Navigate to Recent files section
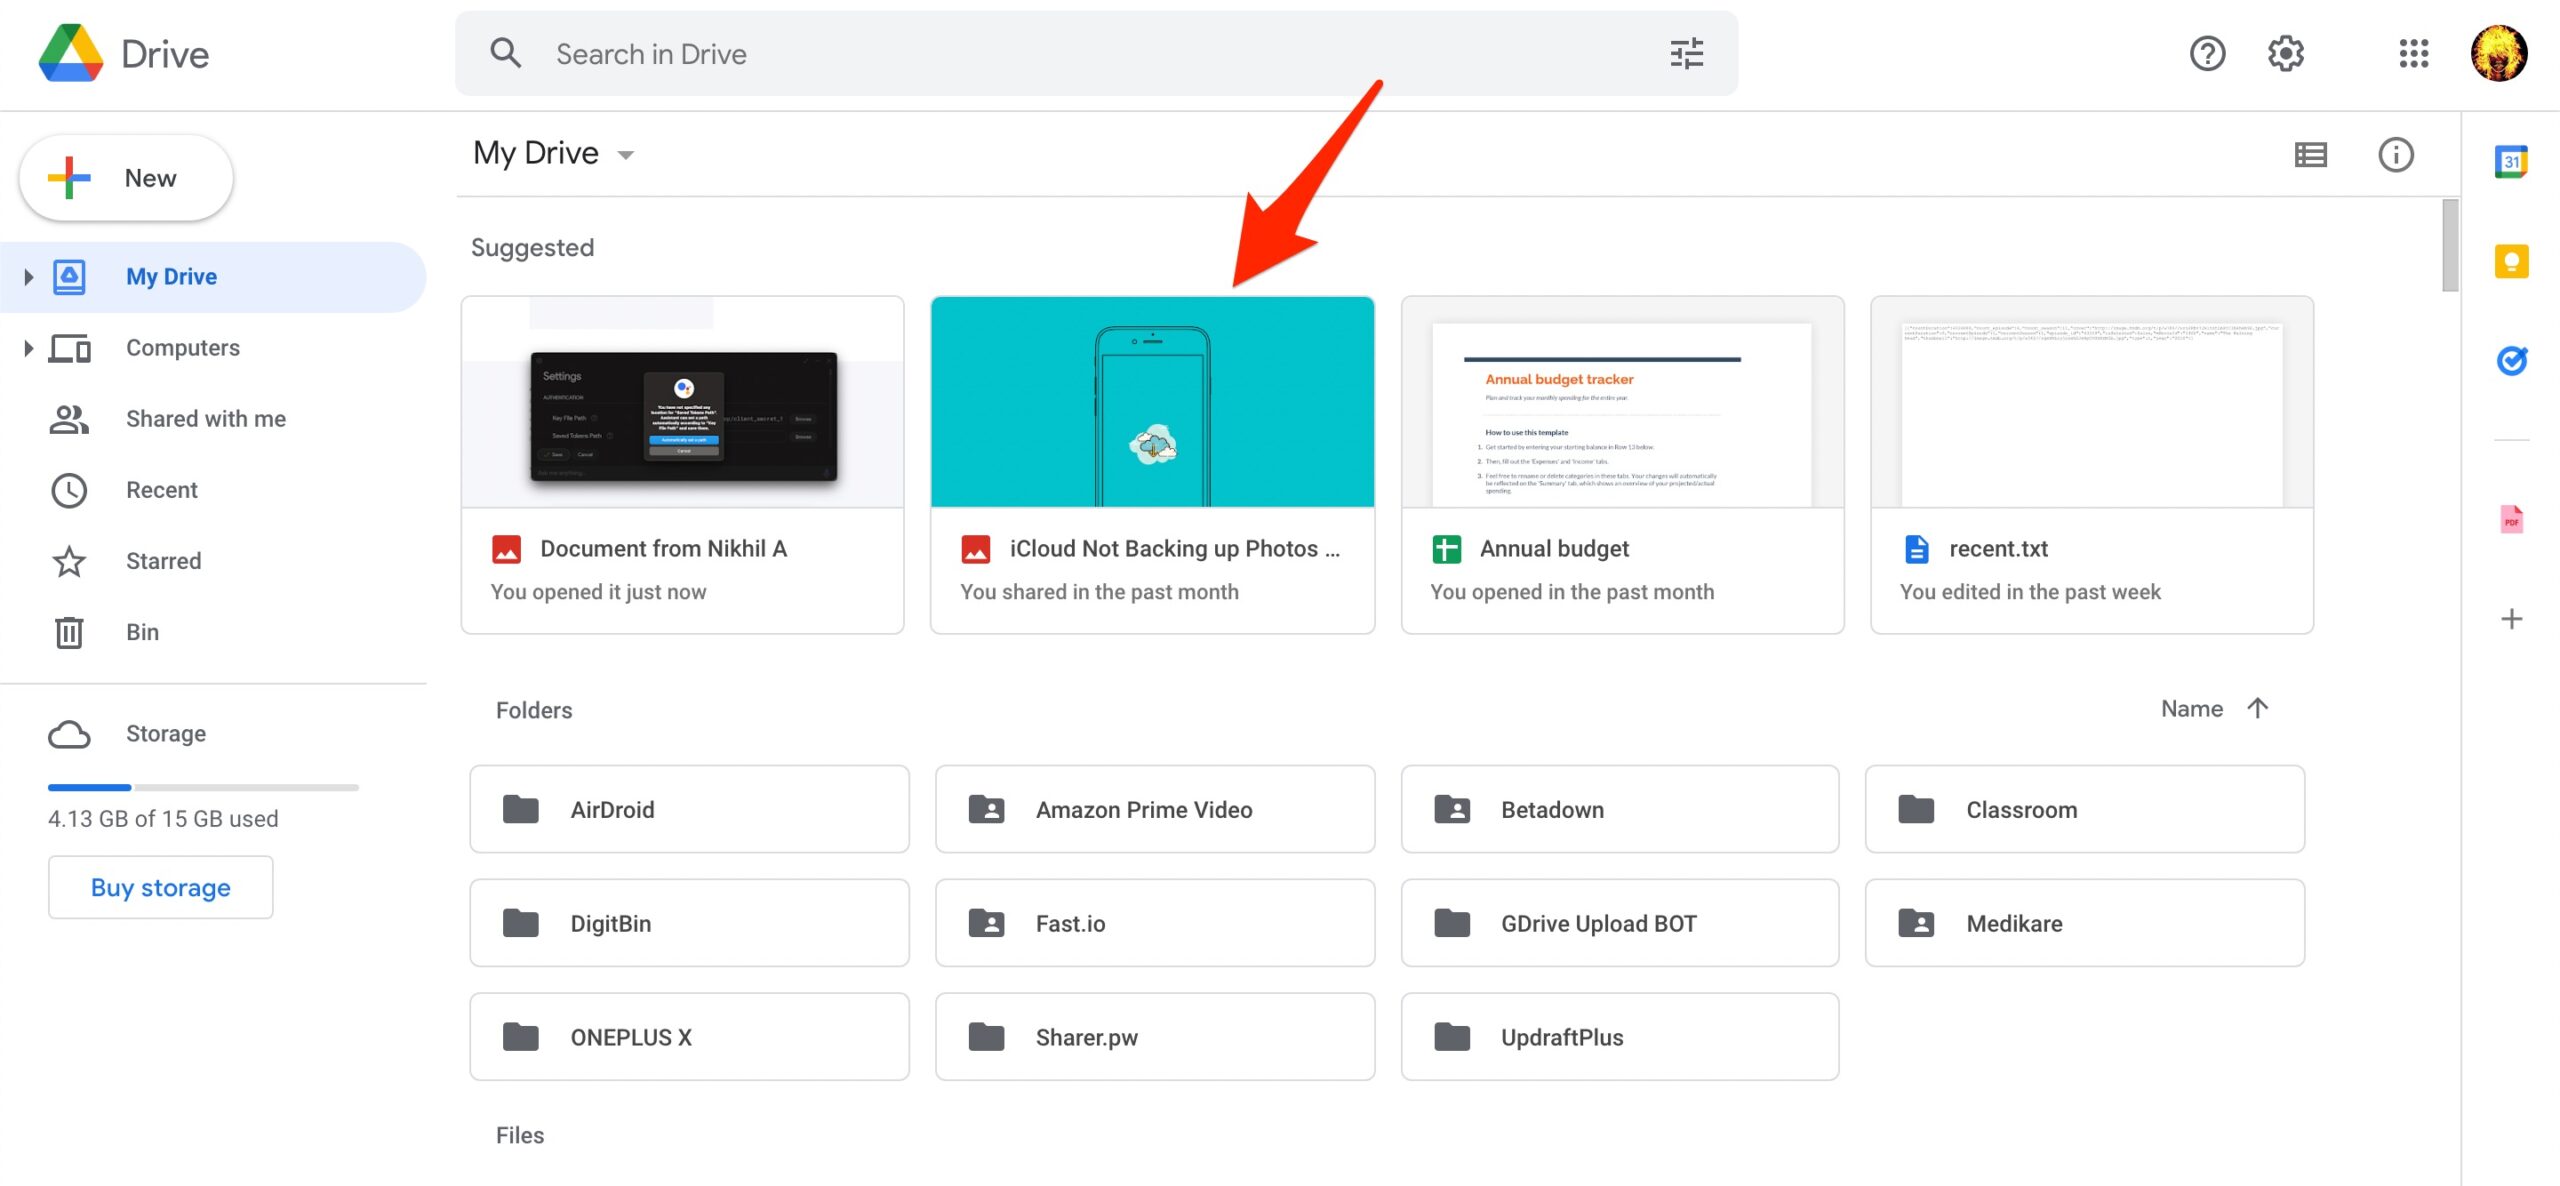 (x=160, y=487)
